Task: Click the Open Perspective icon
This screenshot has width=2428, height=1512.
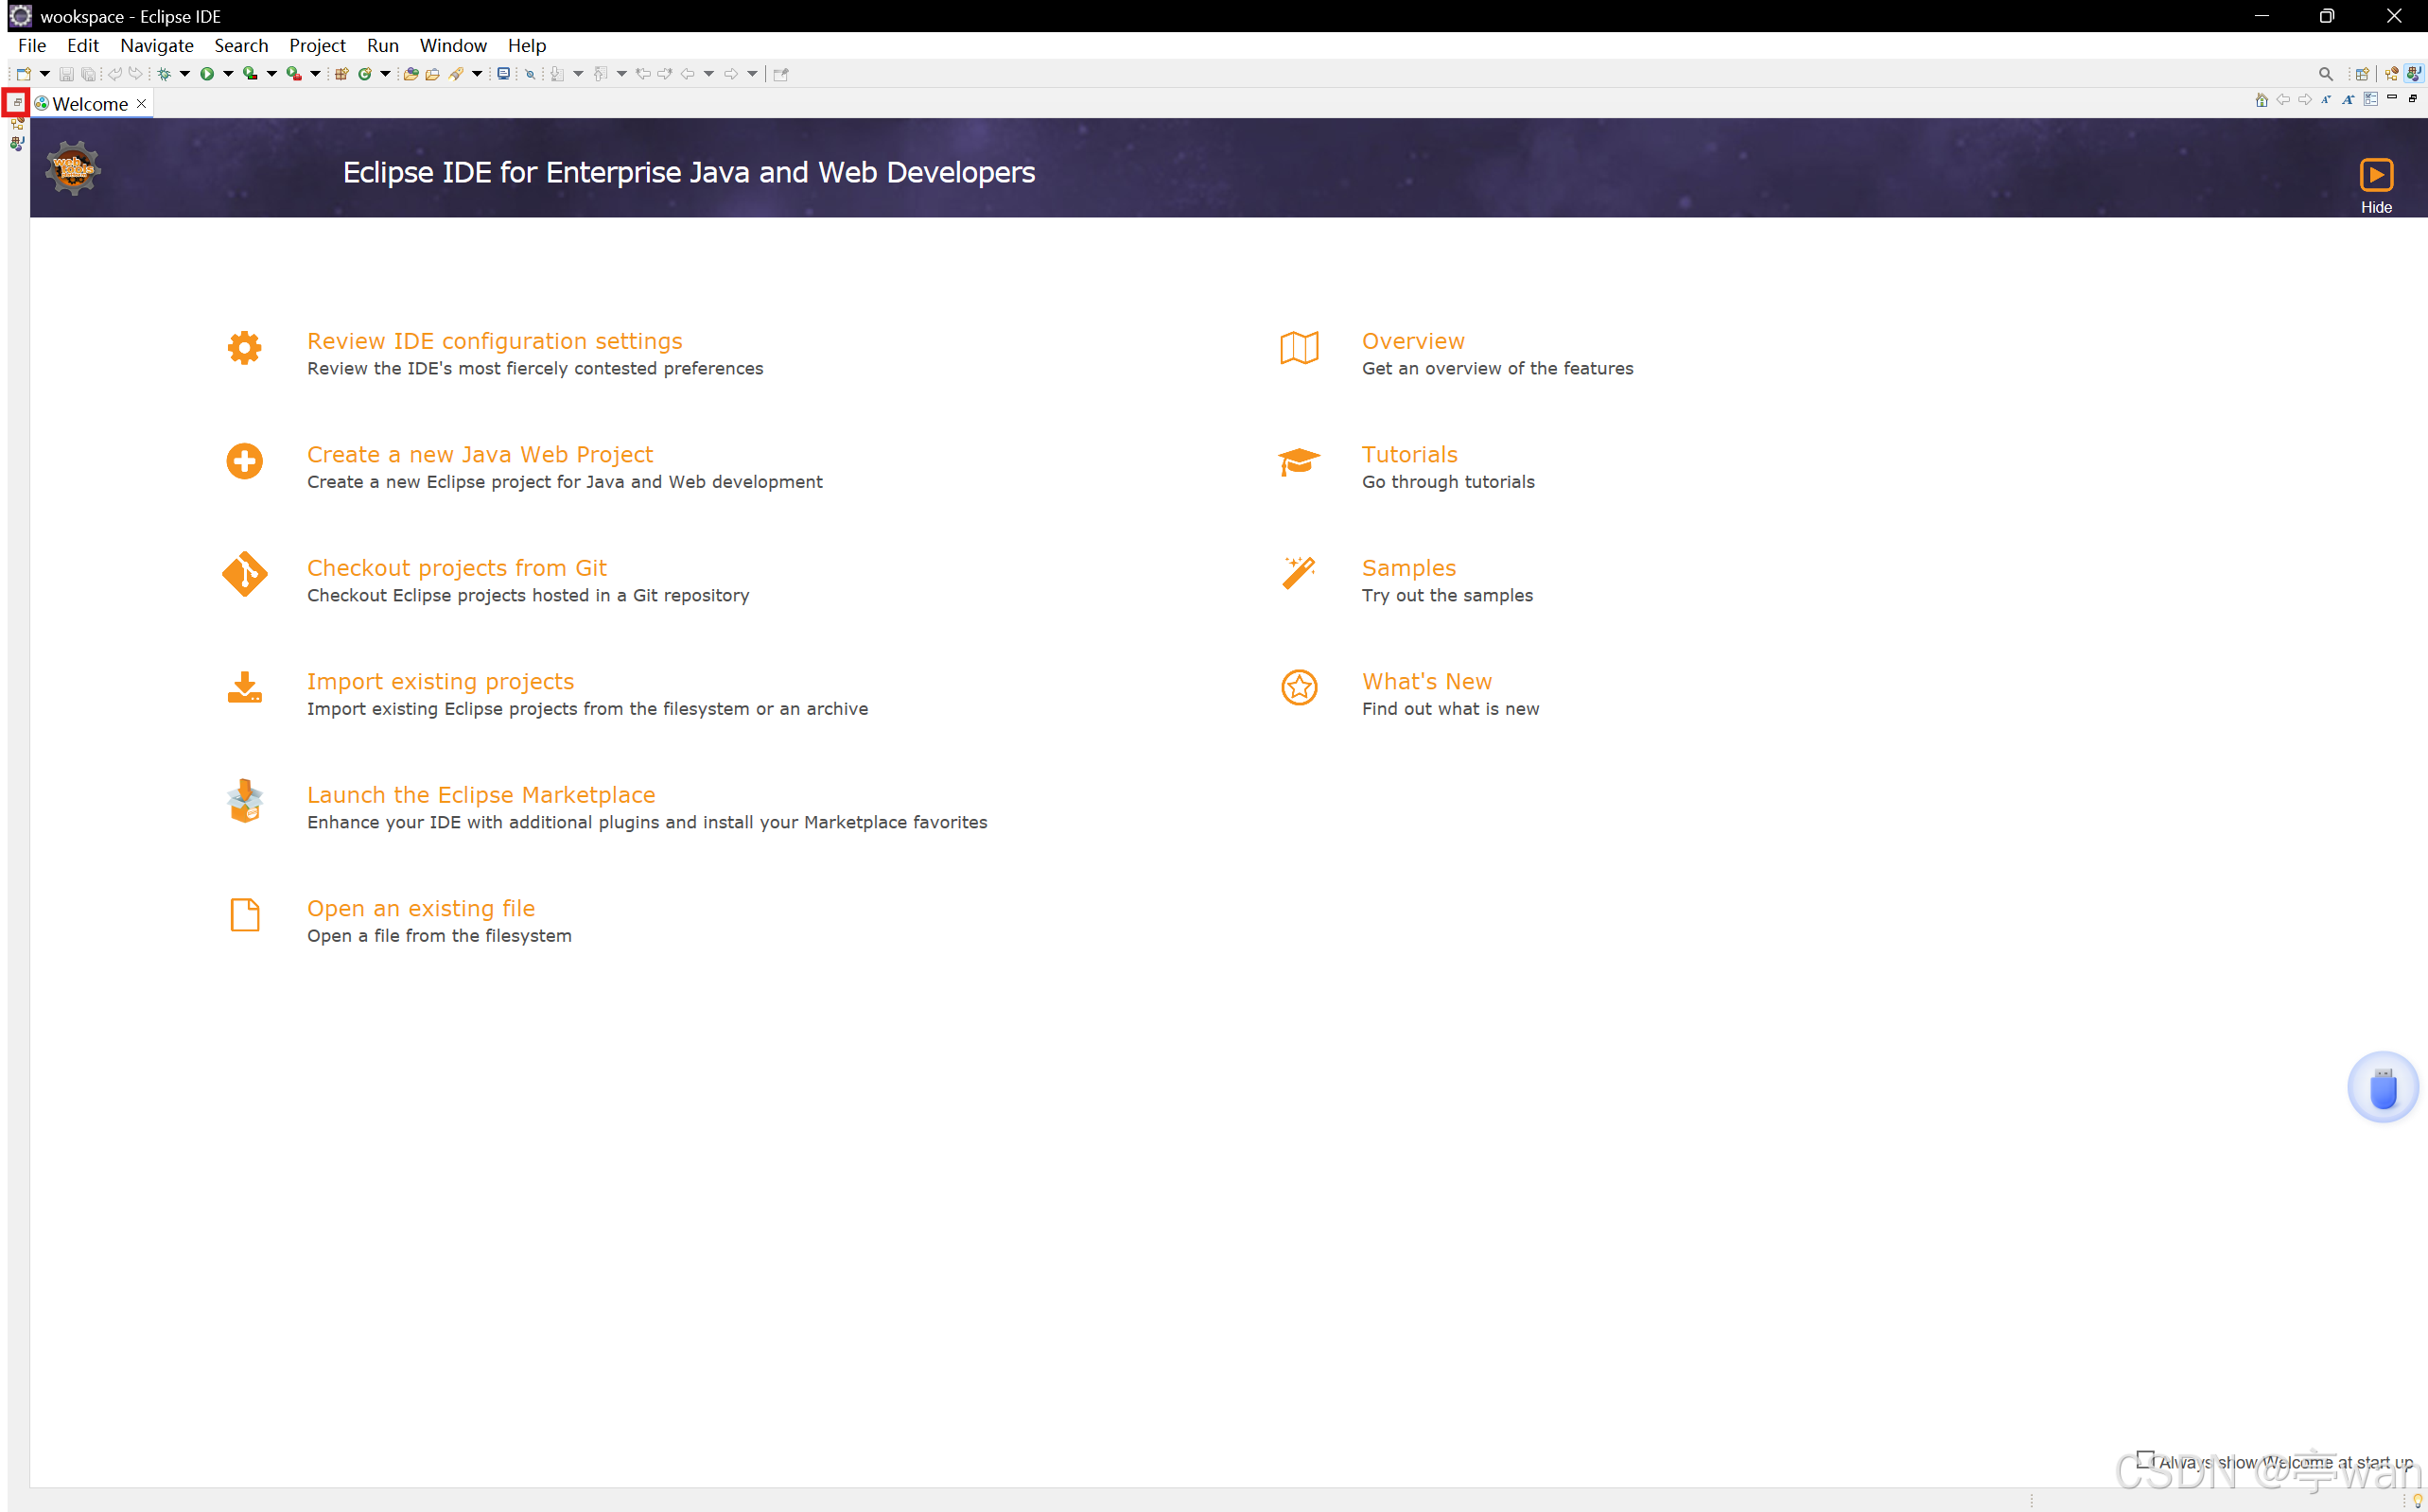Action: coord(2362,74)
